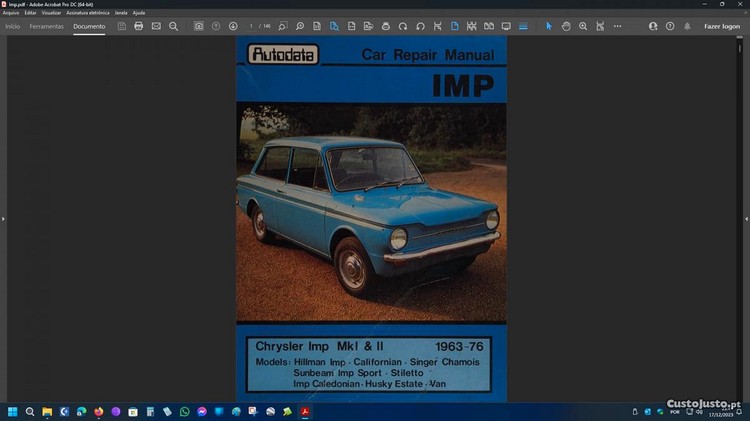Open the notifications bell

687,26
